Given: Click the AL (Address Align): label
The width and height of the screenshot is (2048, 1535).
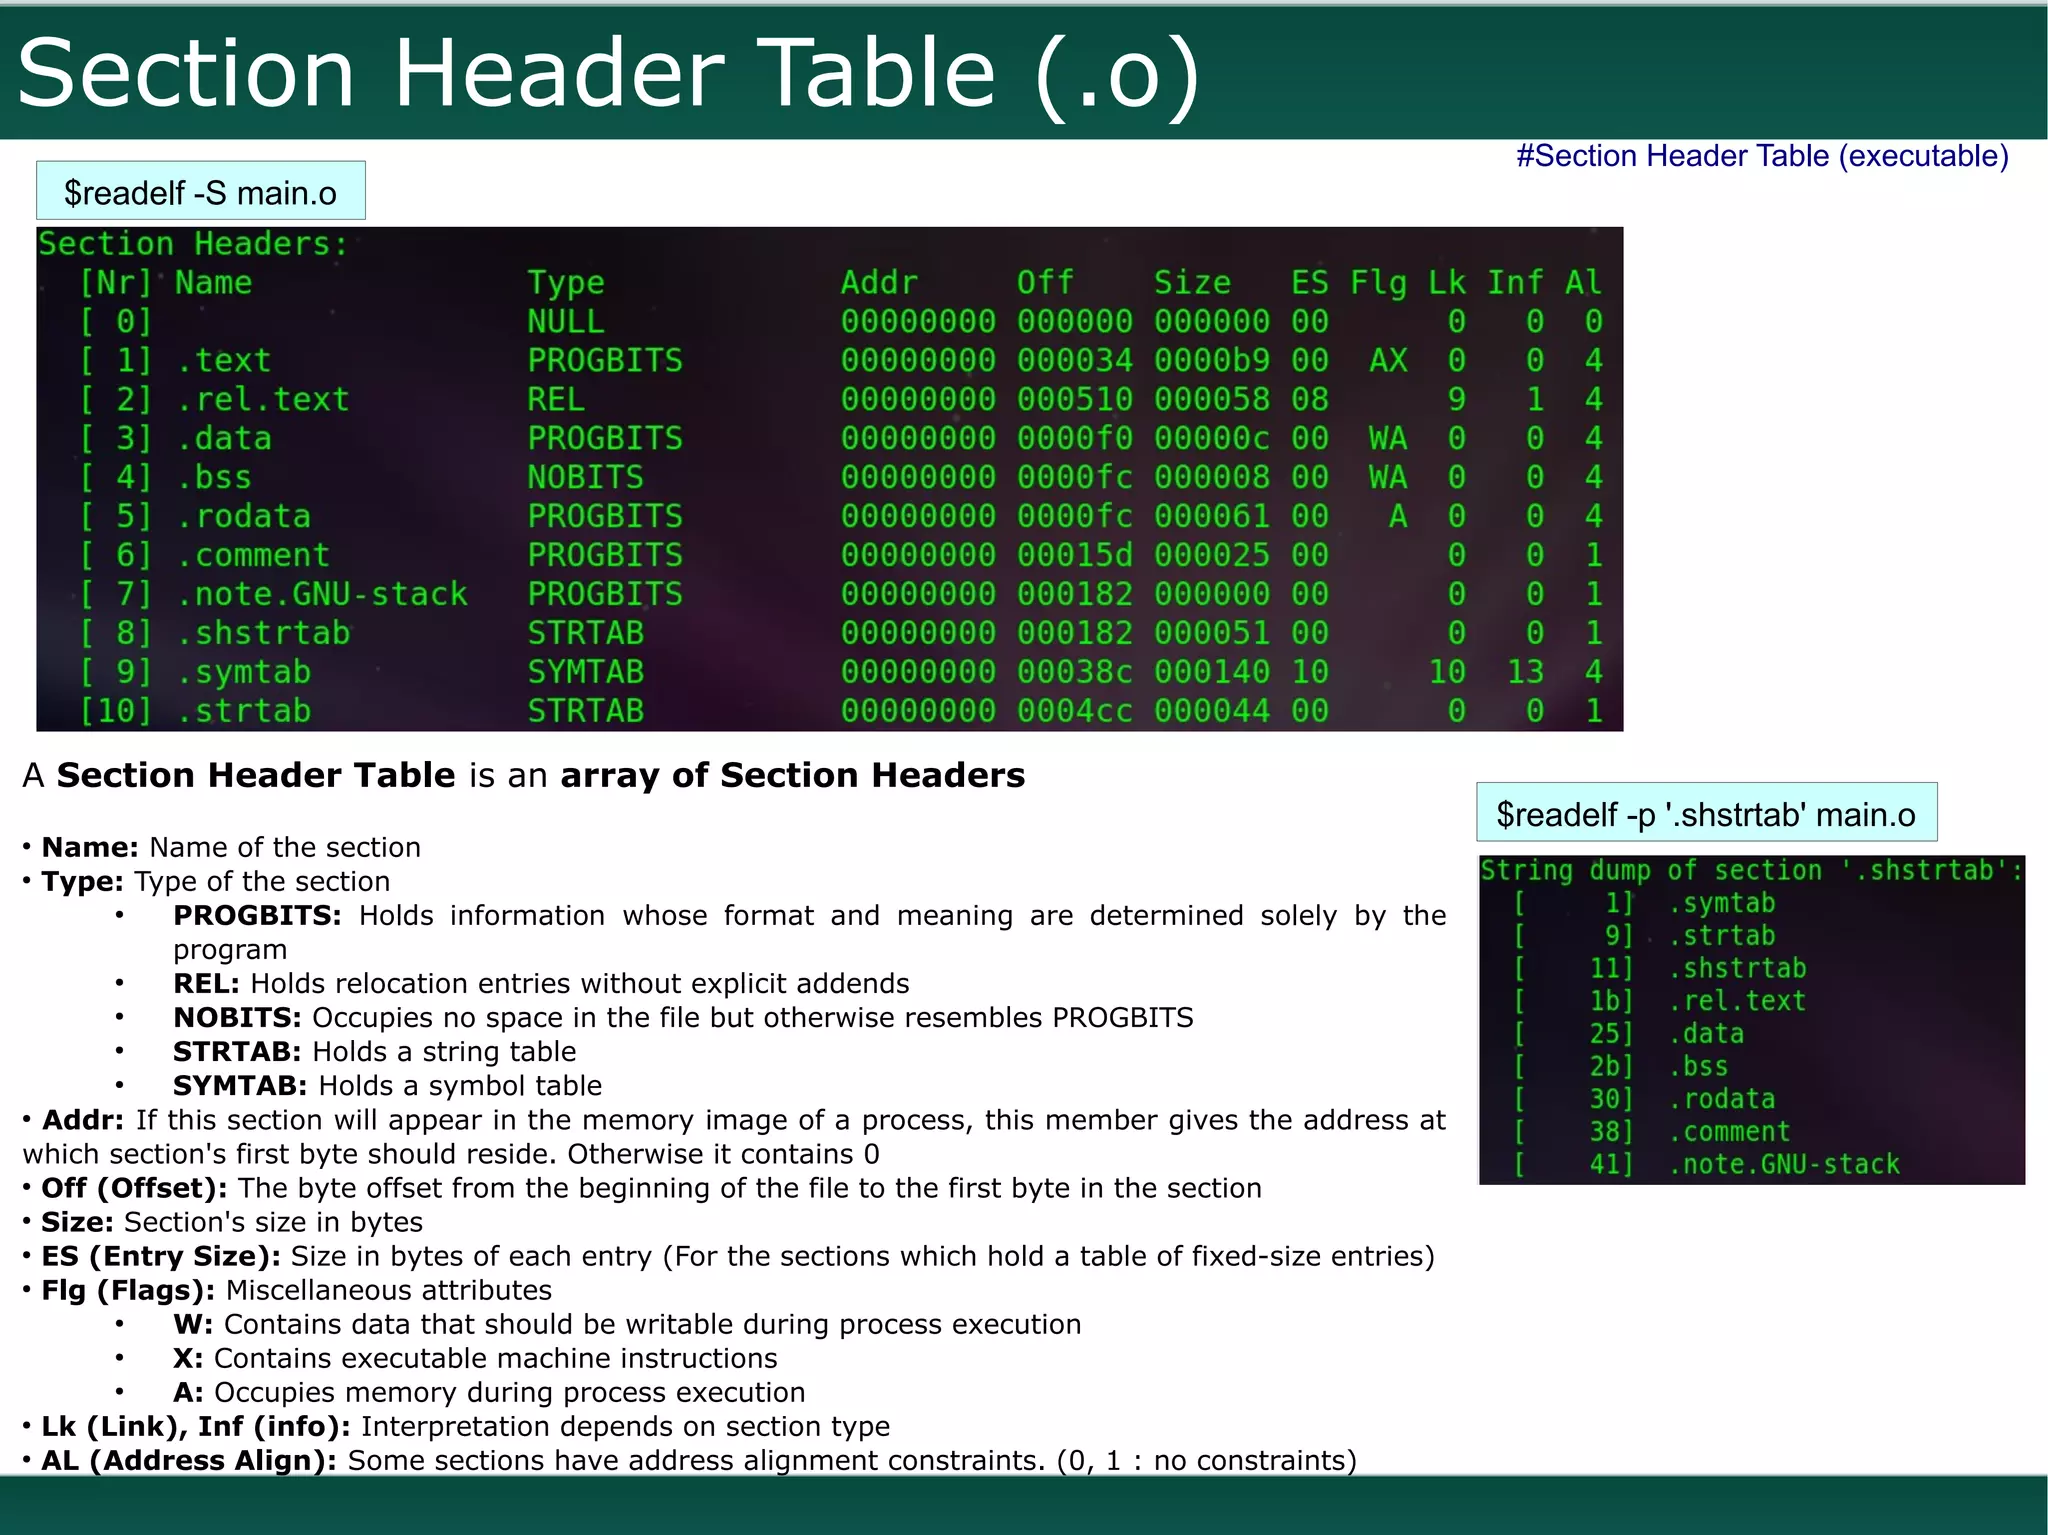Looking at the screenshot, I should coord(189,1460).
